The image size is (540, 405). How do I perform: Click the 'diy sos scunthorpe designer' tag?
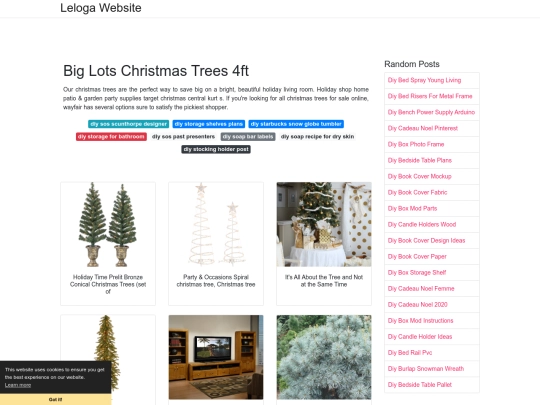(x=128, y=124)
